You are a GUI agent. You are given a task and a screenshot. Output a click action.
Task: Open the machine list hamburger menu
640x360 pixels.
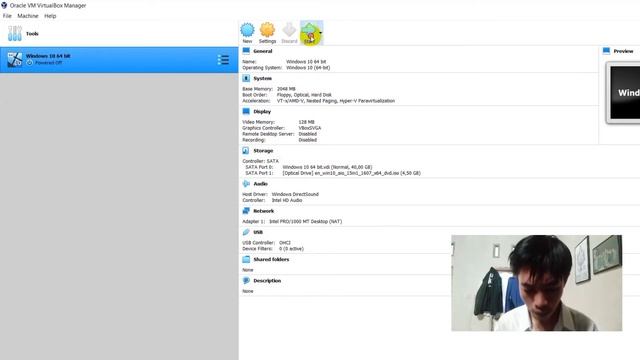(223, 60)
